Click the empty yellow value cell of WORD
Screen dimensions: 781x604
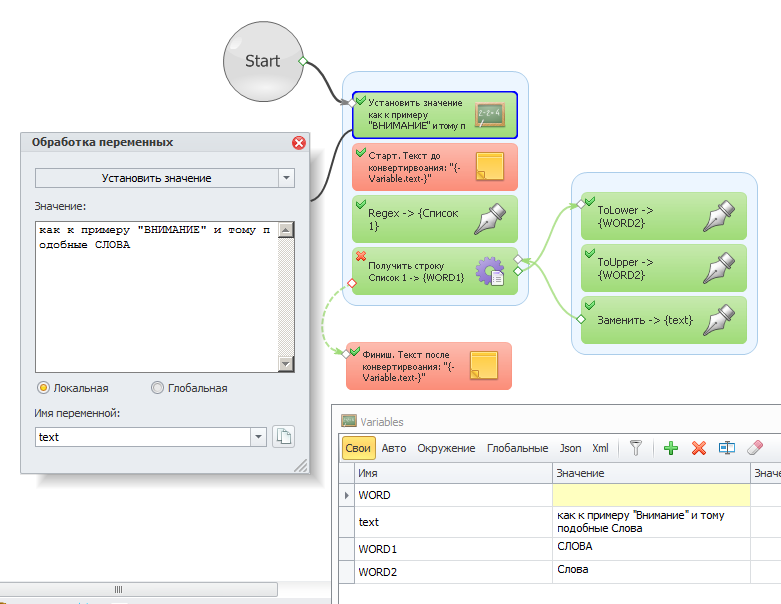pyautogui.click(x=651, y=495)
